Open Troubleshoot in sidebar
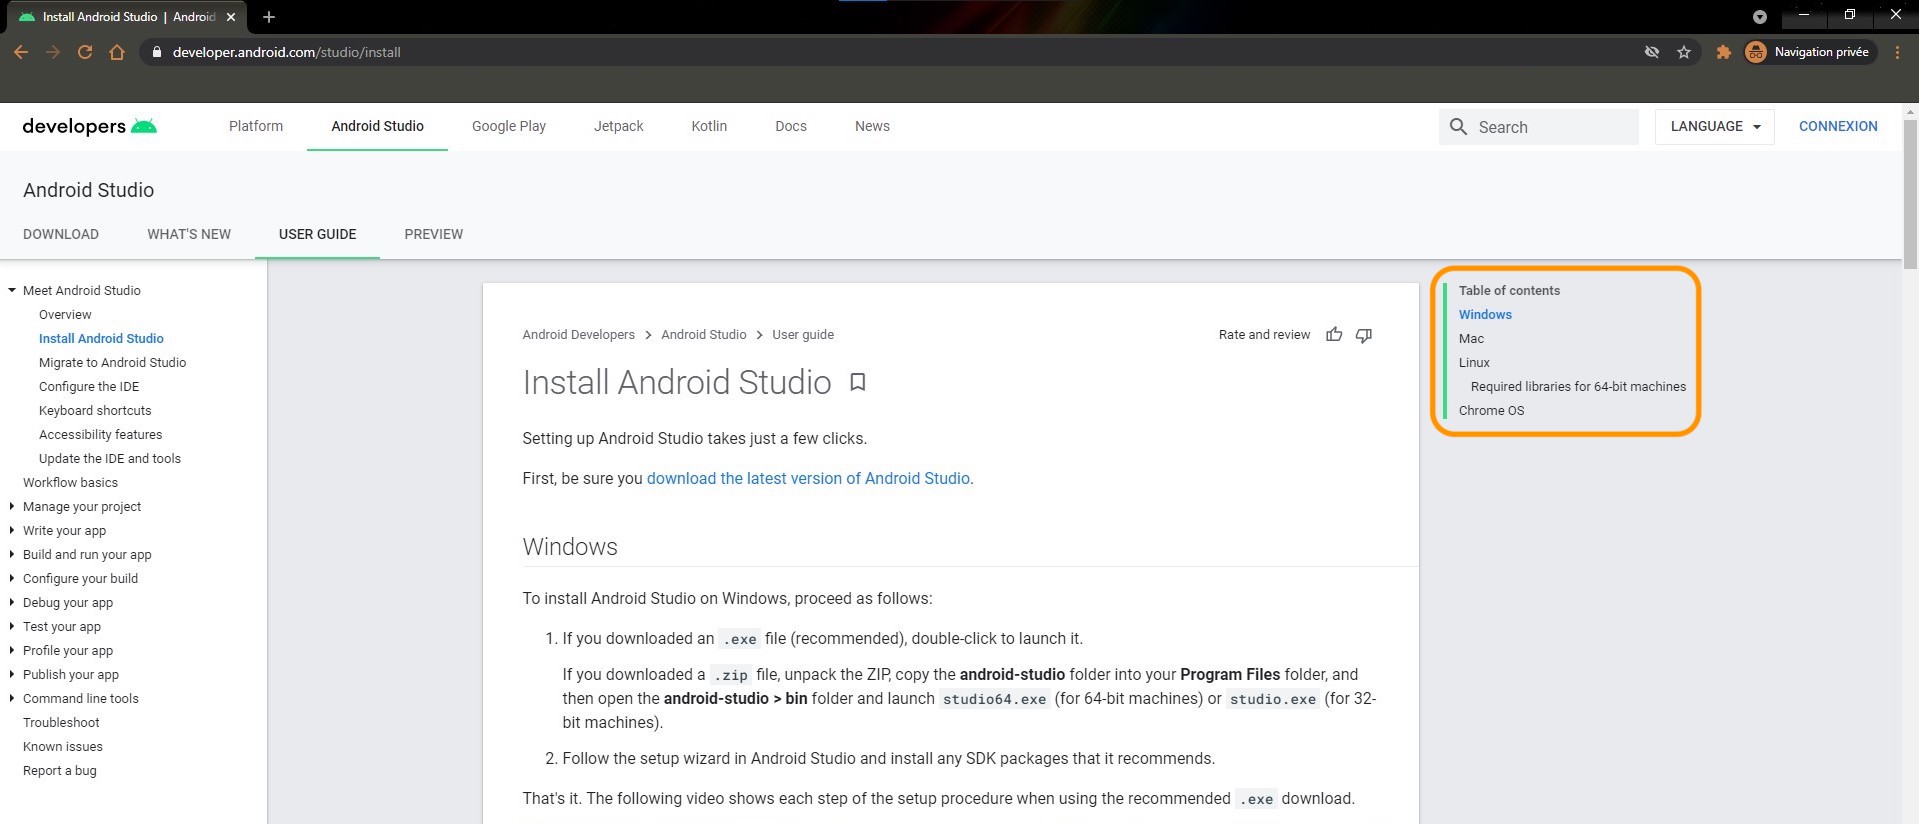Screen dimensions: 1919x824 pyautogui.click(x=61, y=722)
